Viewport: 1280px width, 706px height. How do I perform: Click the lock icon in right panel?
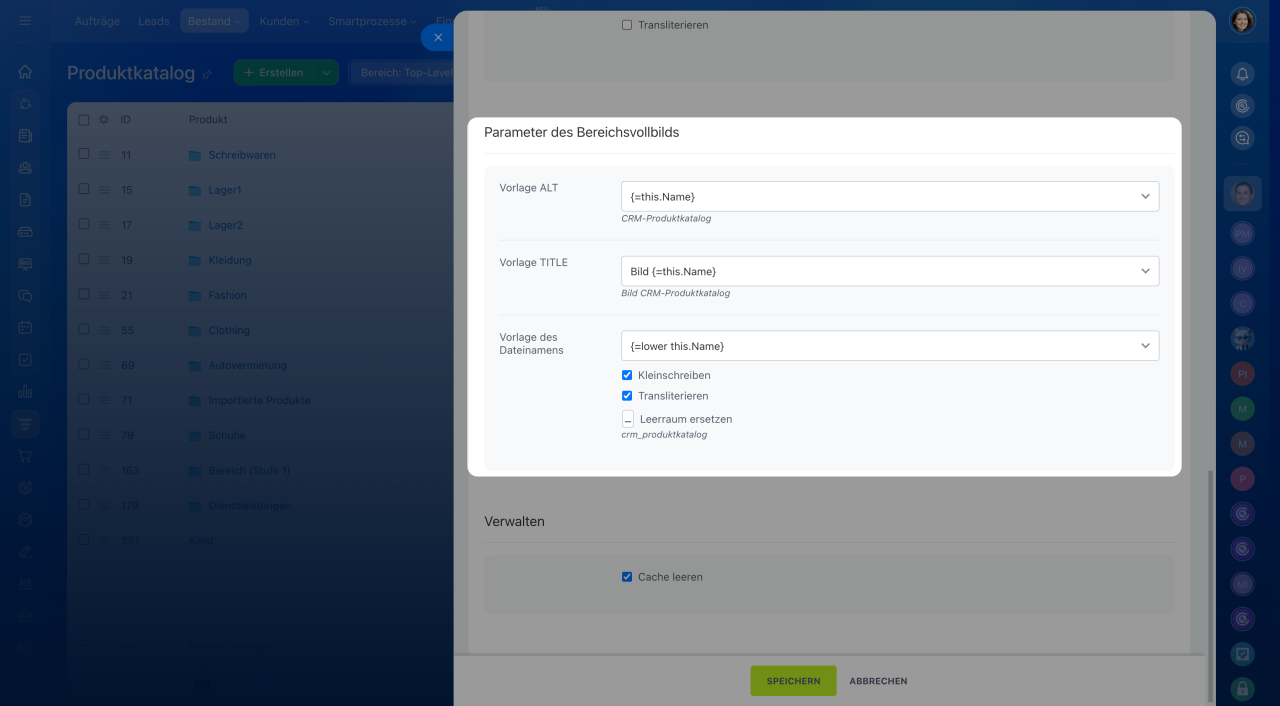(x=1242, y=688)
